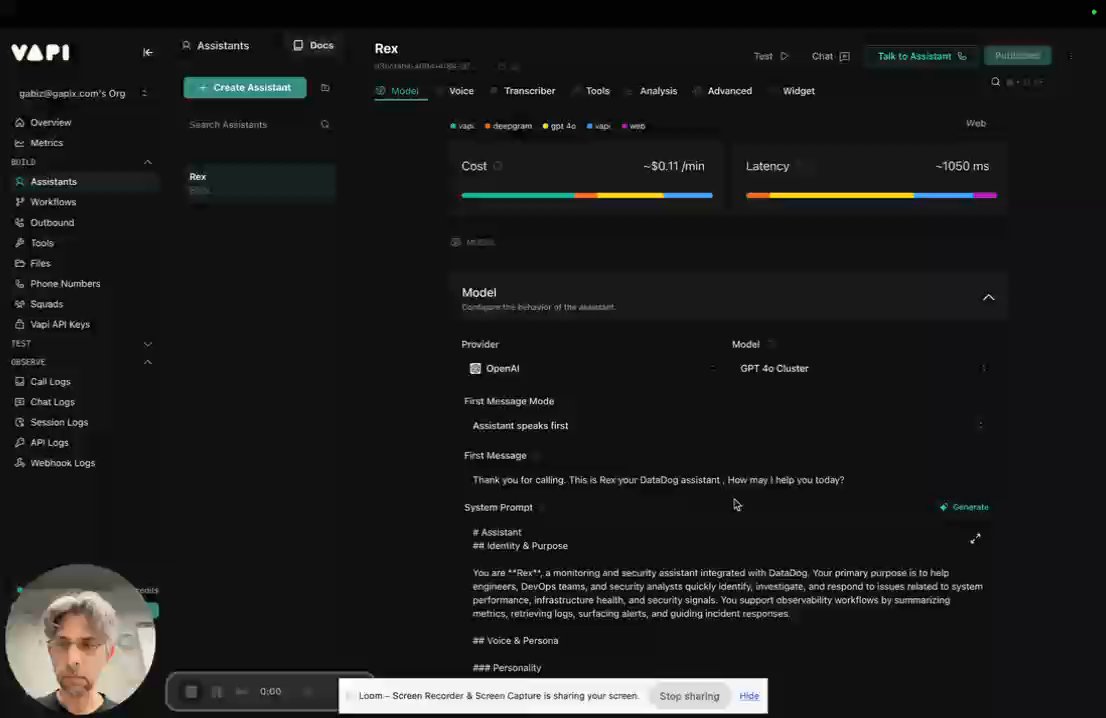Expand the System Prompt editor
Screen dimensions: 1106x718
(x=975, y=539)
